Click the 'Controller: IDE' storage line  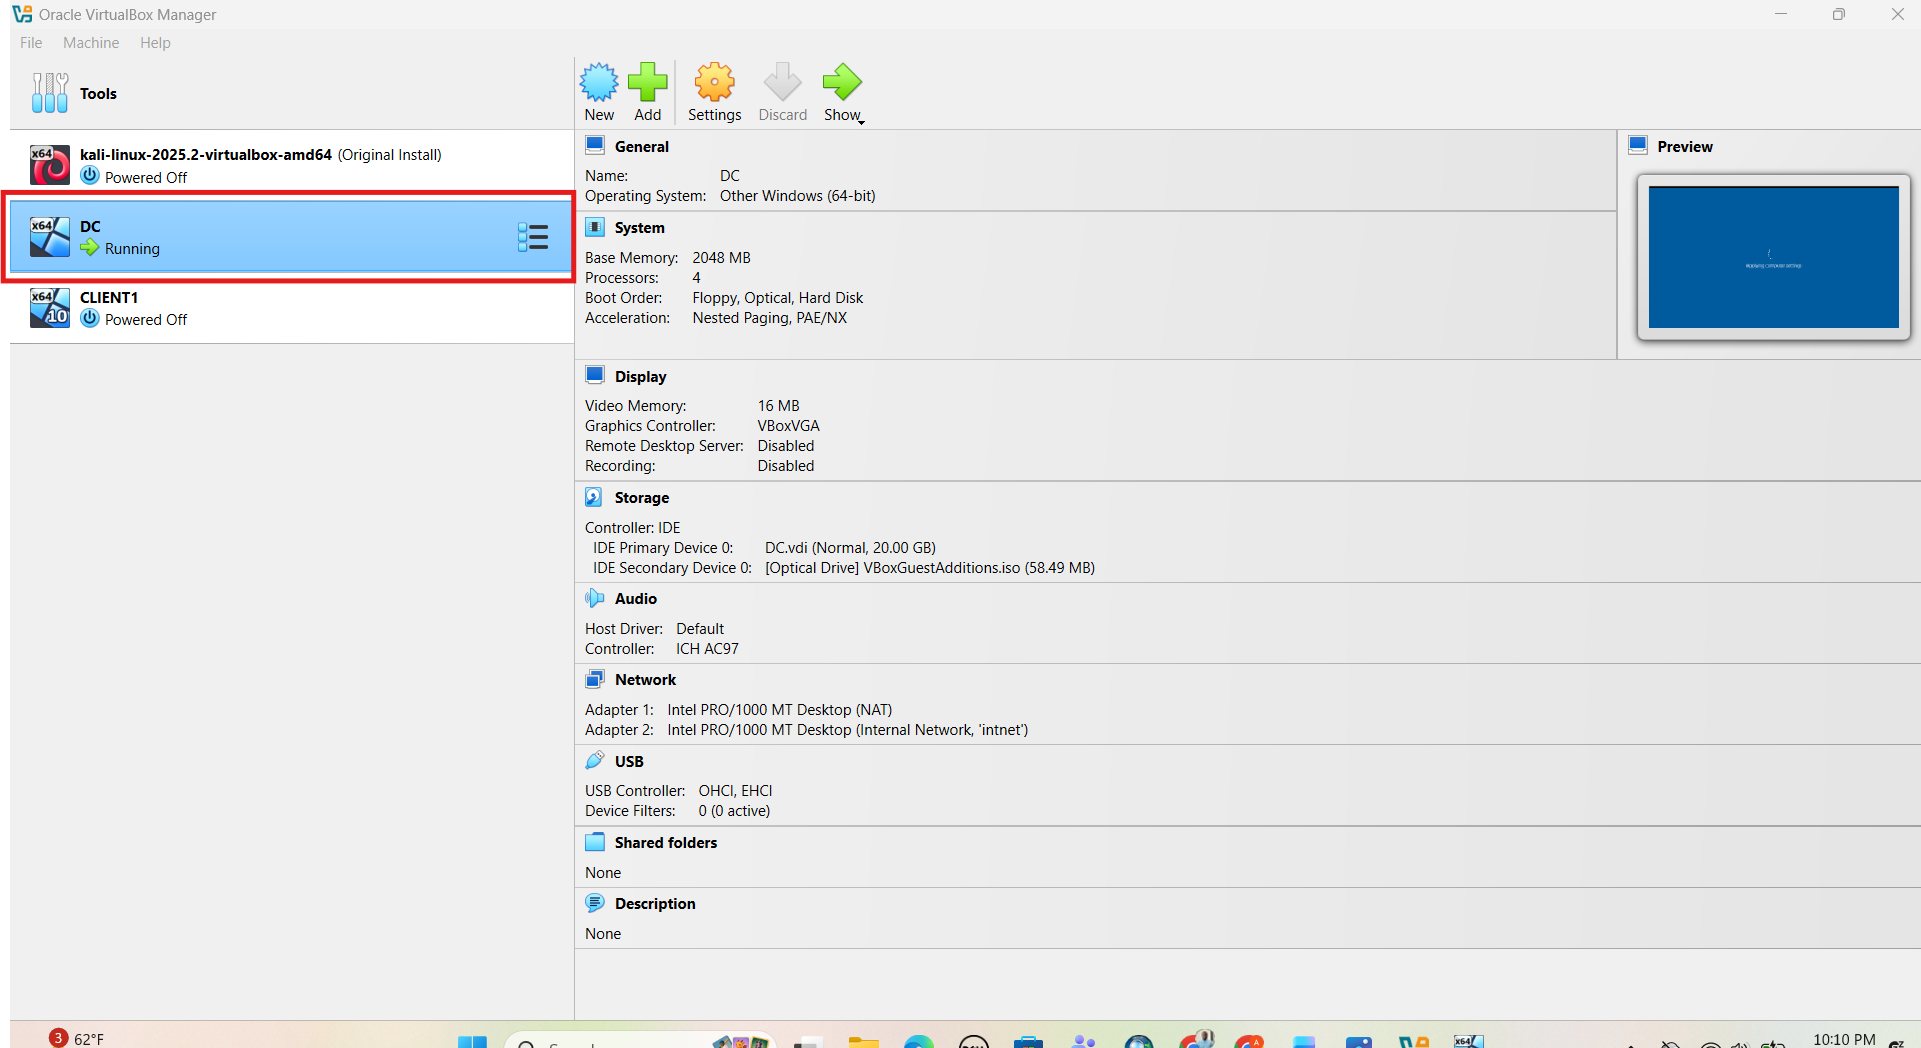point(632,528)
